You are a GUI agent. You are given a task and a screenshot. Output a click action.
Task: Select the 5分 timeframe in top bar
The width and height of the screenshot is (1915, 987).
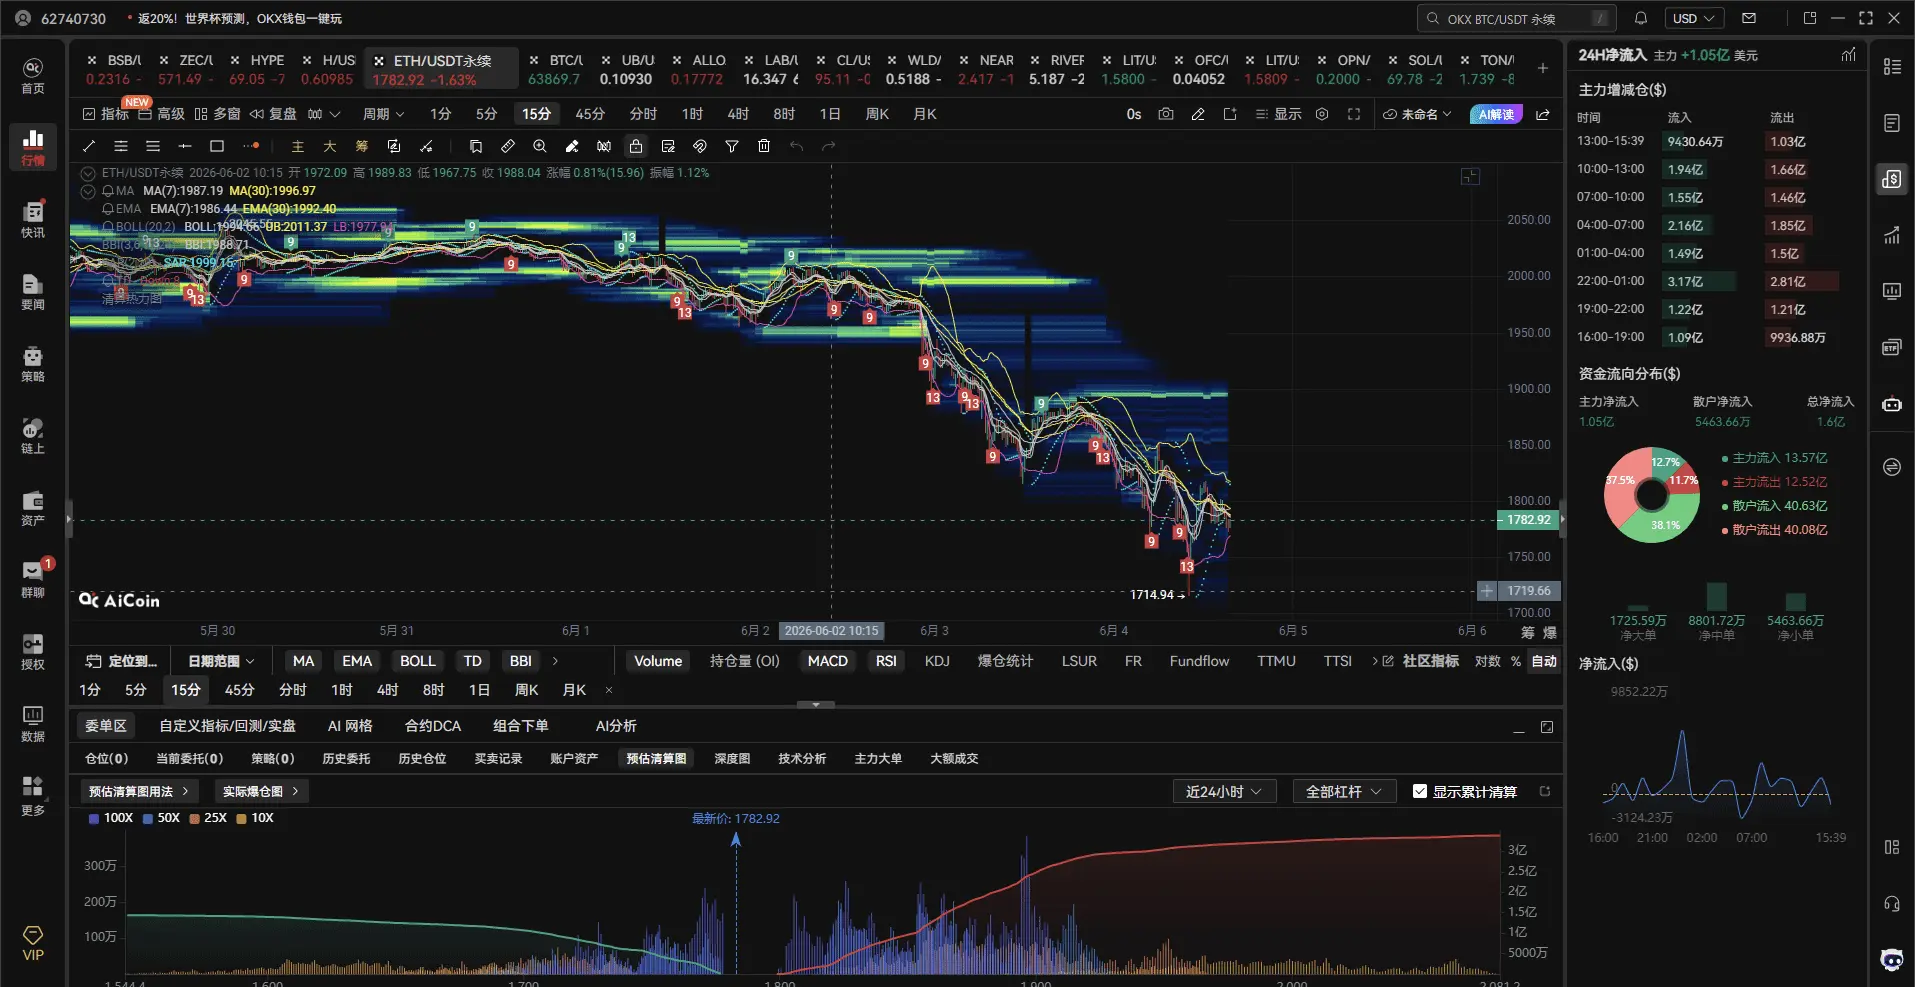(x=486, y=114)
